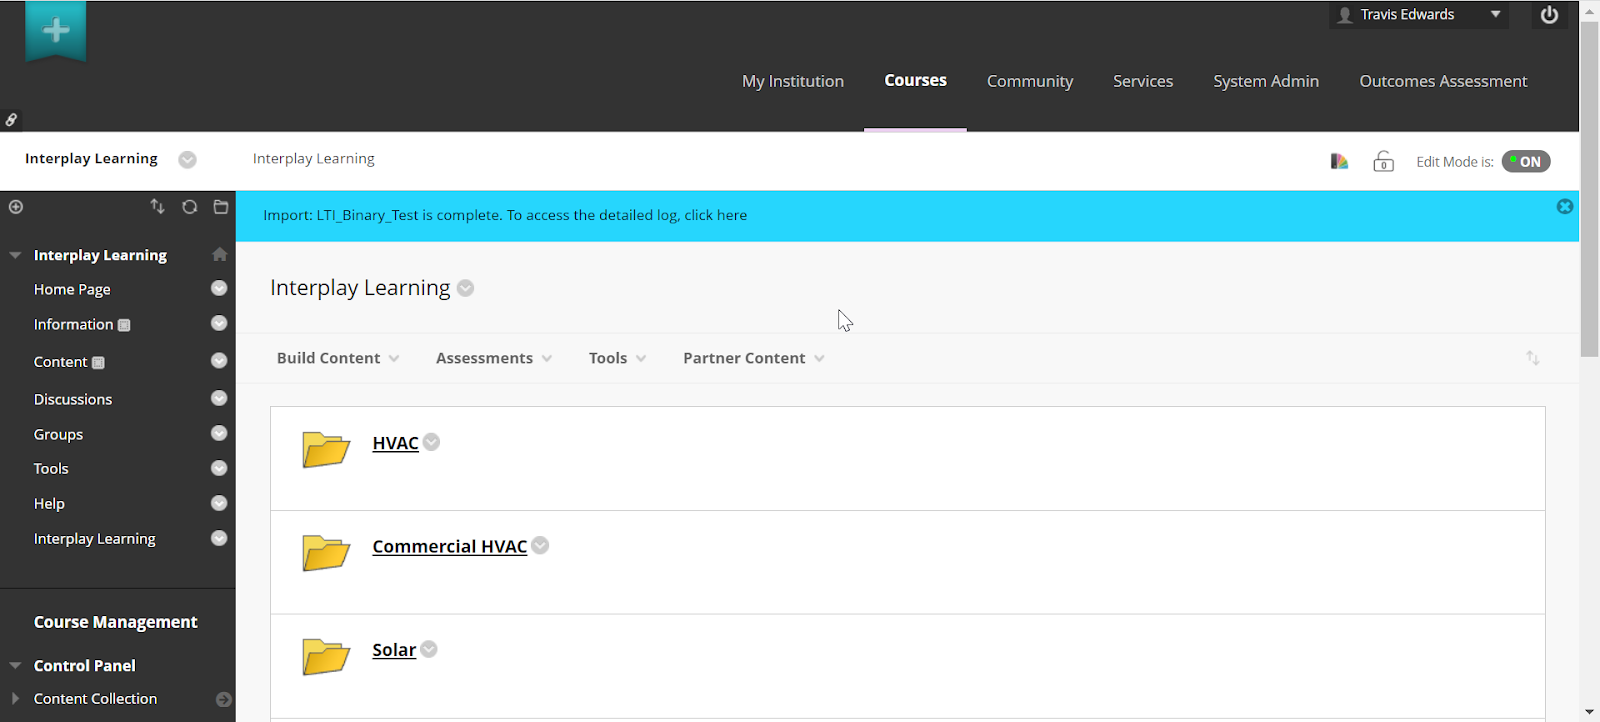The width and height of the screenshot is (1600, 722).
Task: Click the content area reorder arrows icon
Action: pyautogui.click(x=1532, y=358)
